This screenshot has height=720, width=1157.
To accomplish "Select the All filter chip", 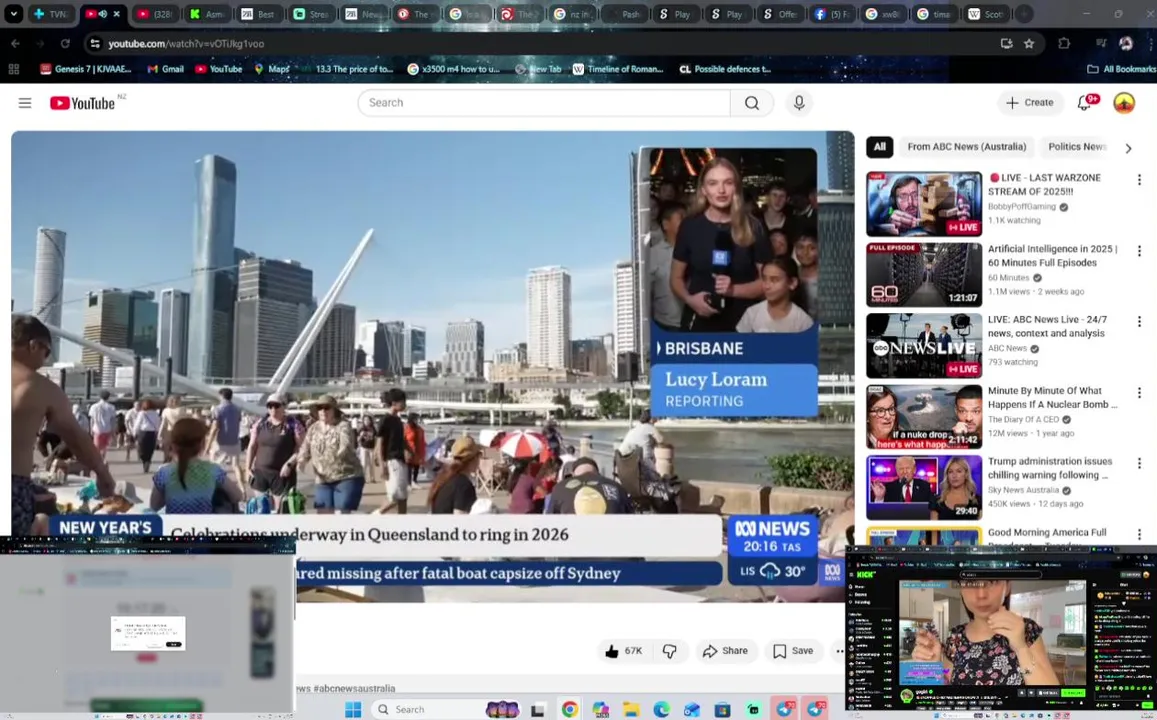I will 880,147.
